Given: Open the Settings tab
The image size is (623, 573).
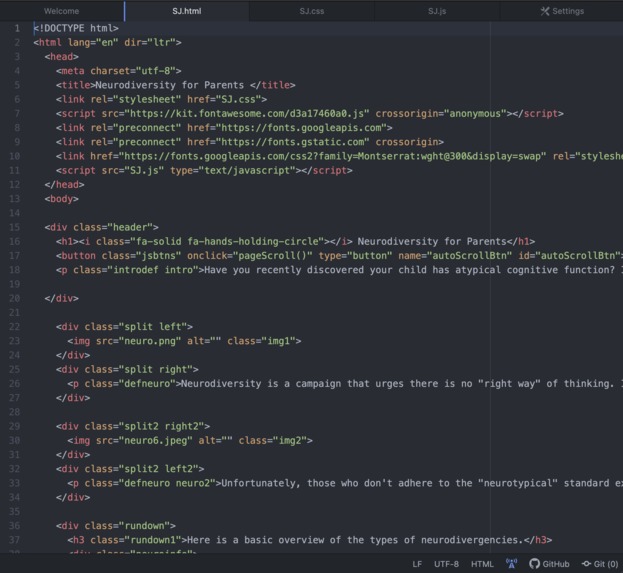Looking at the screenshot, I should (561, 11).
